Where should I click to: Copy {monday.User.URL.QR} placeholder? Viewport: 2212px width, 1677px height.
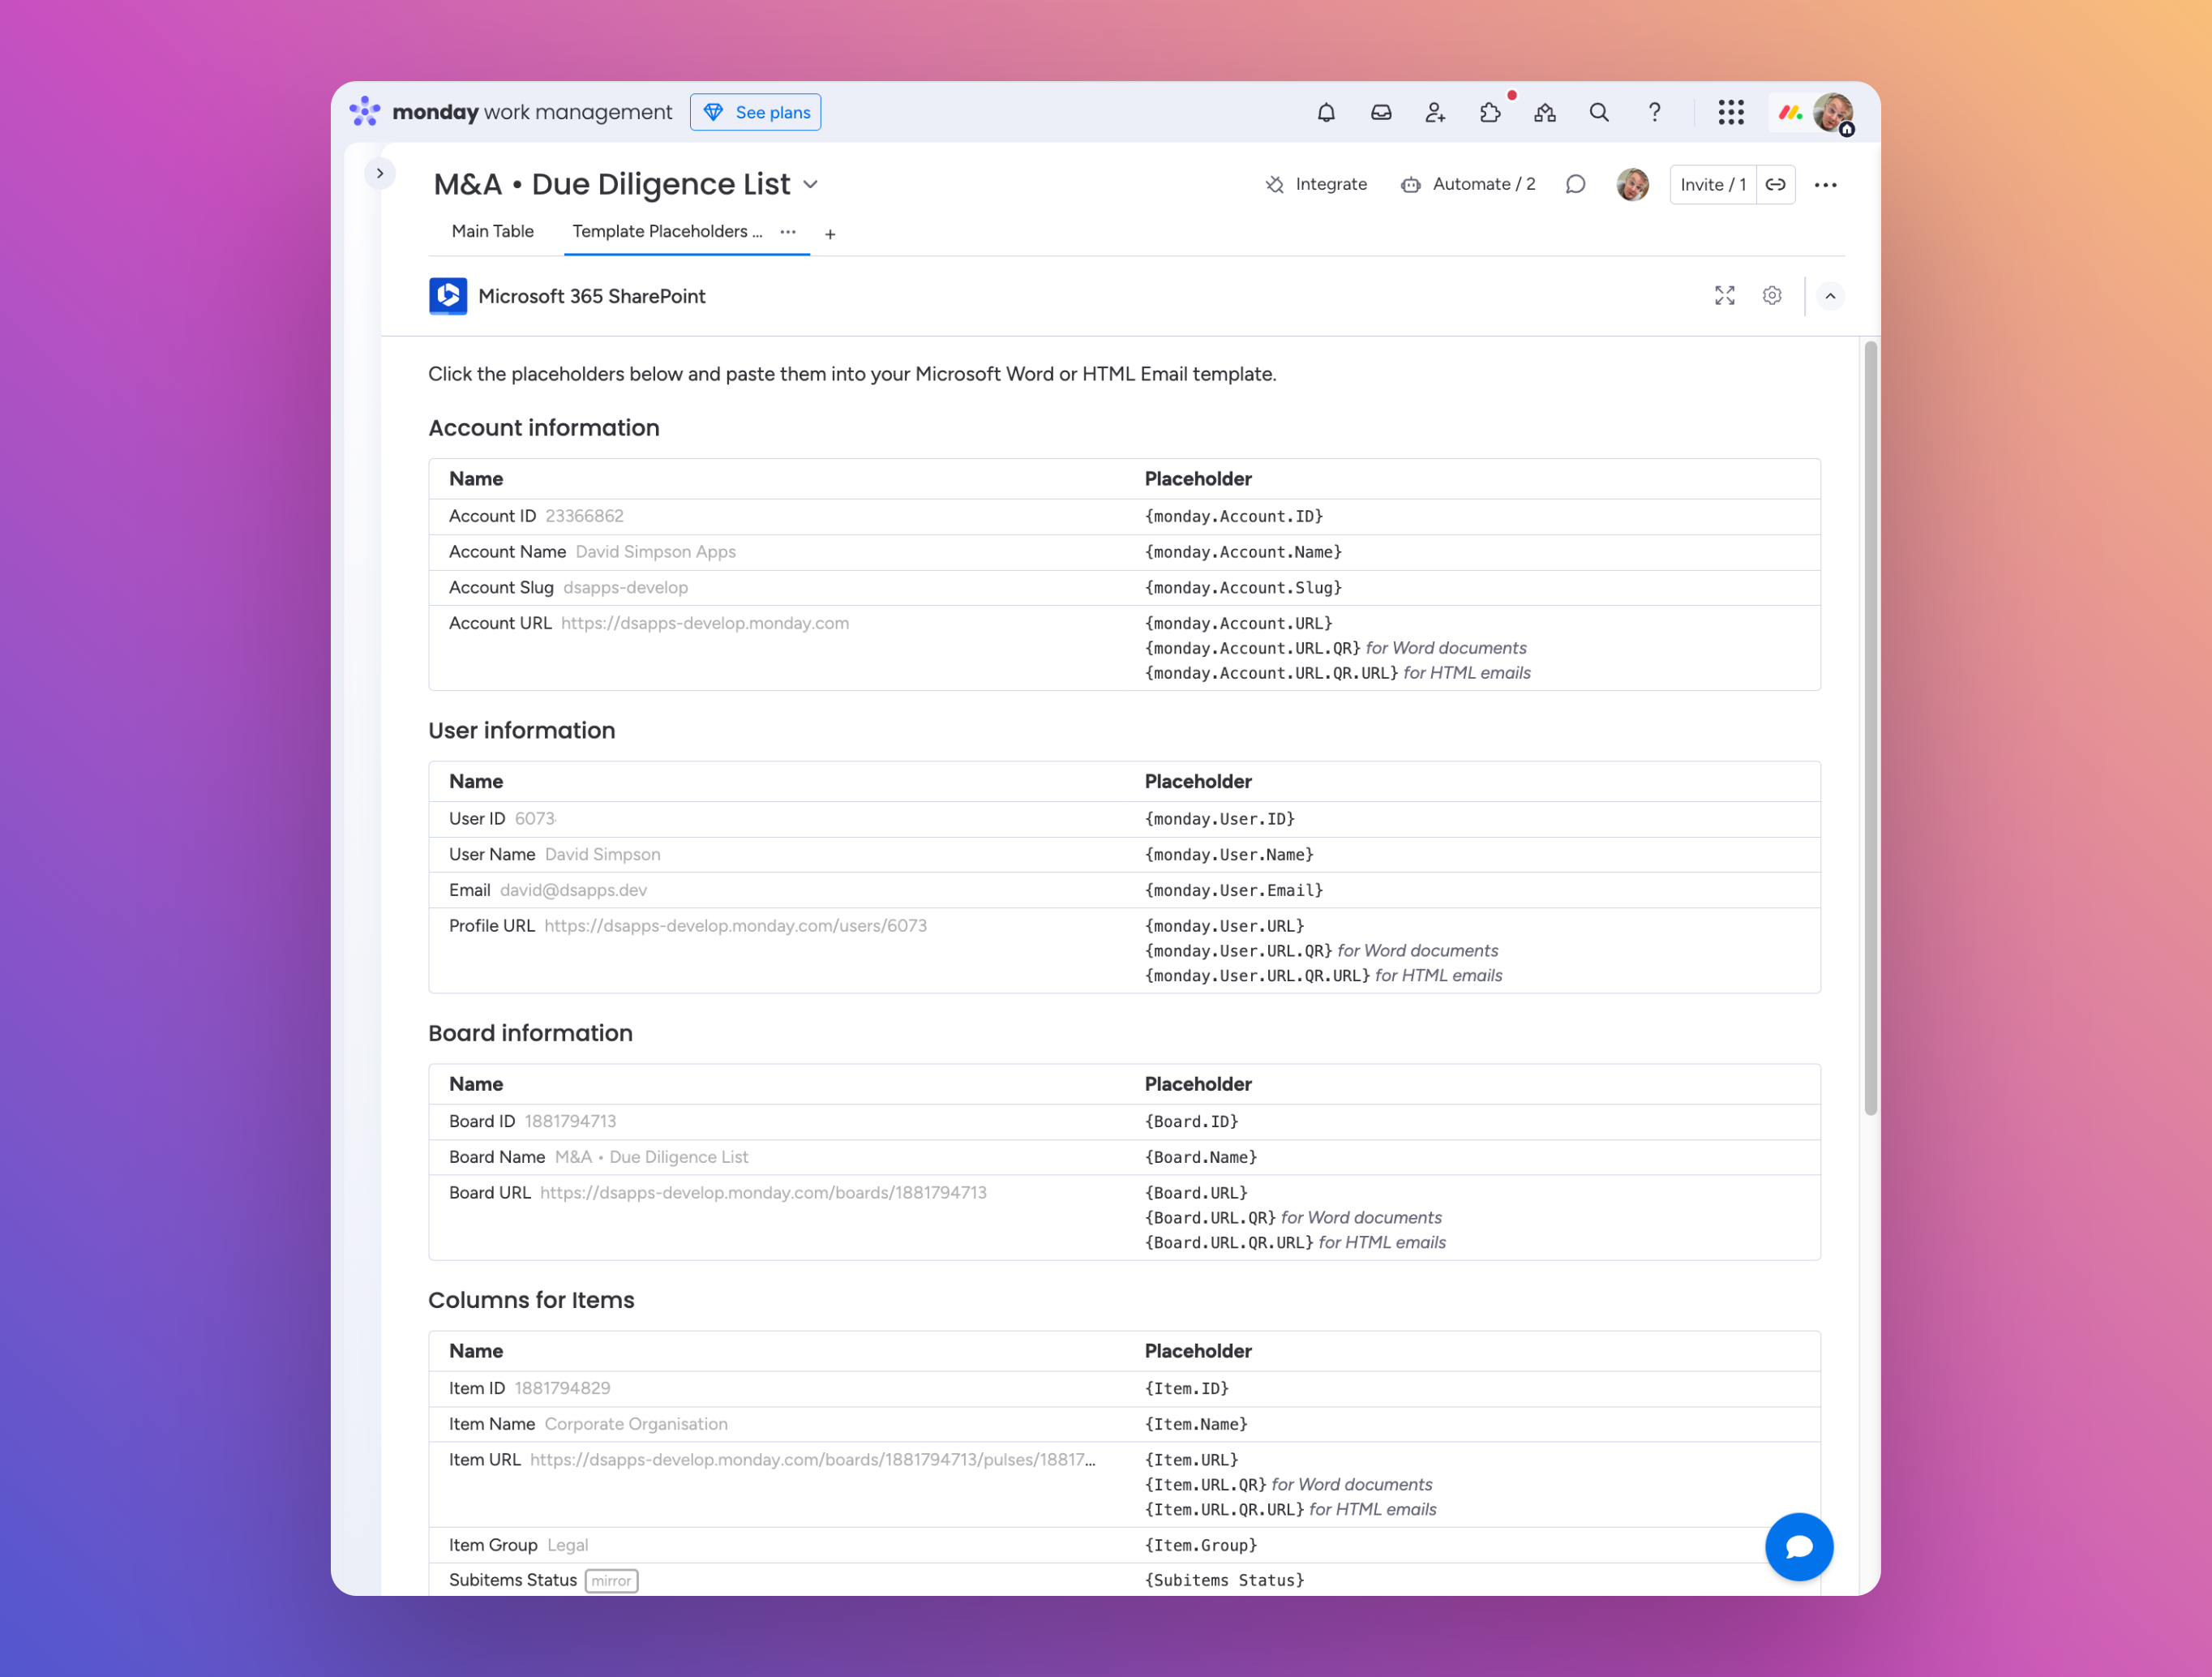pyautogui.click(x=1238, y=951)
